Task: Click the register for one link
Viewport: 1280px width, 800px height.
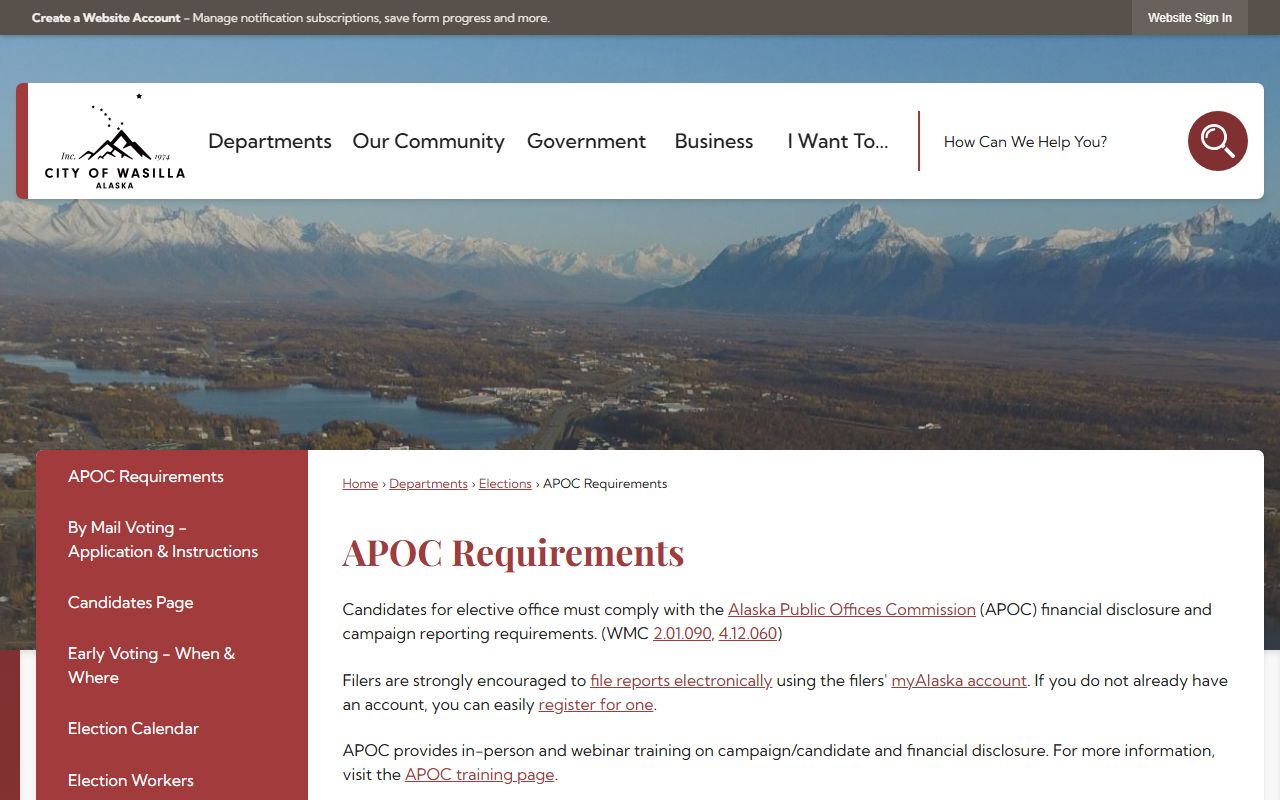Action: pyautogui.click(x=596, y=704)
